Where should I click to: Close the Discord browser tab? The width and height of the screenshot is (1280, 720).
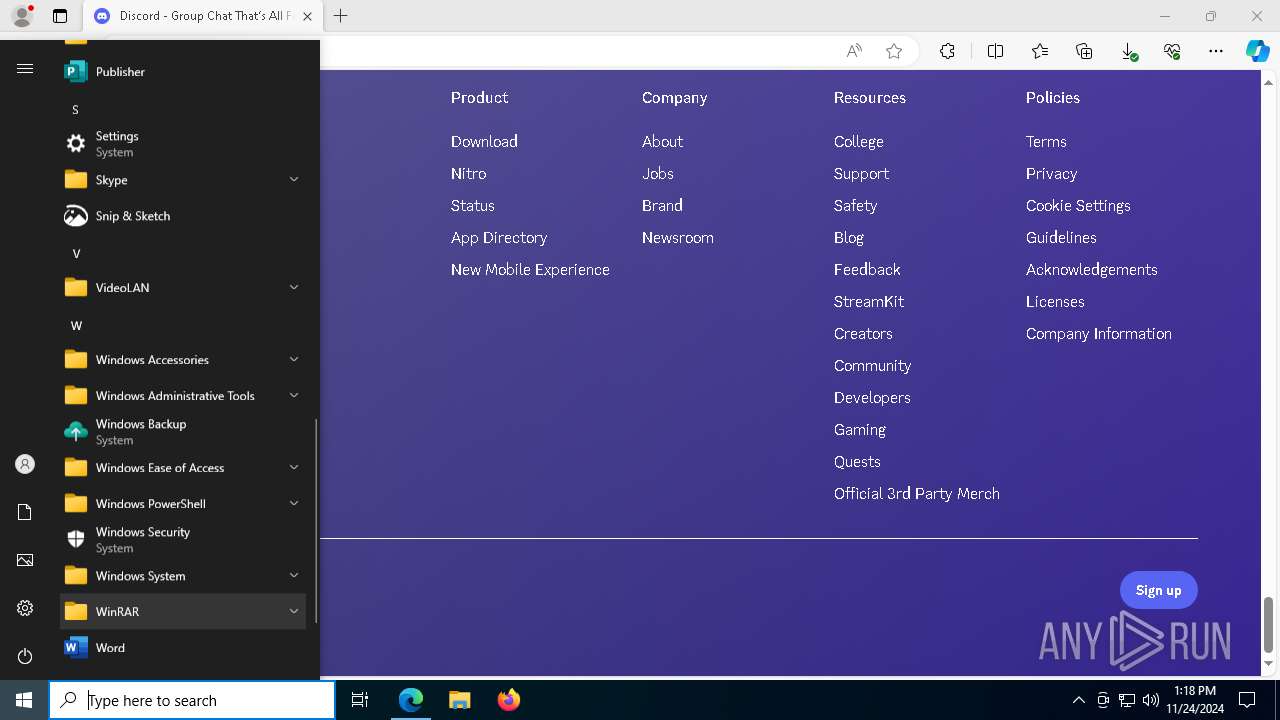pyautogui.click(x=307, y=16)
